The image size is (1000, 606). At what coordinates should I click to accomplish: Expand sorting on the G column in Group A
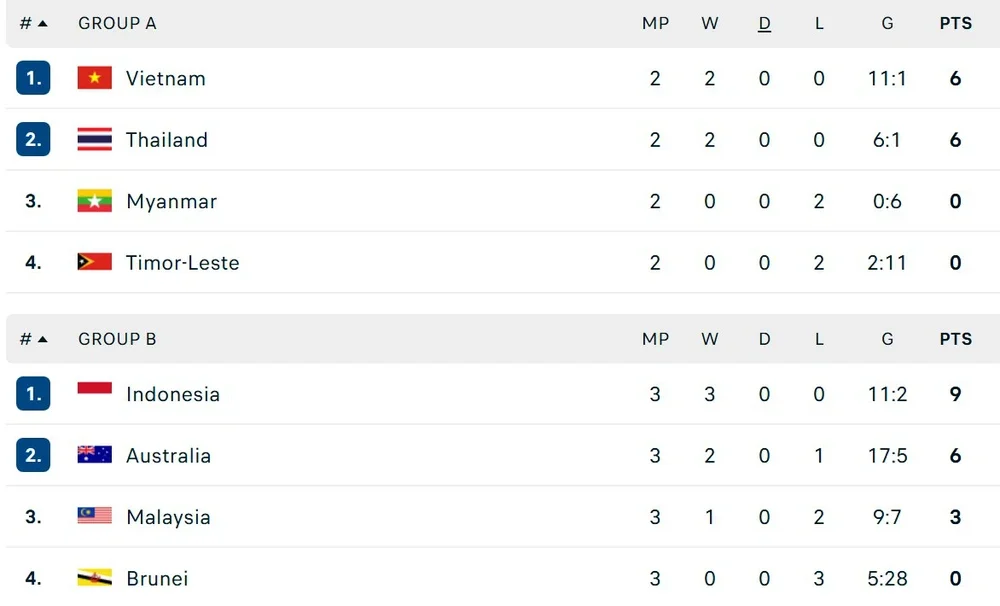point(886,23)
